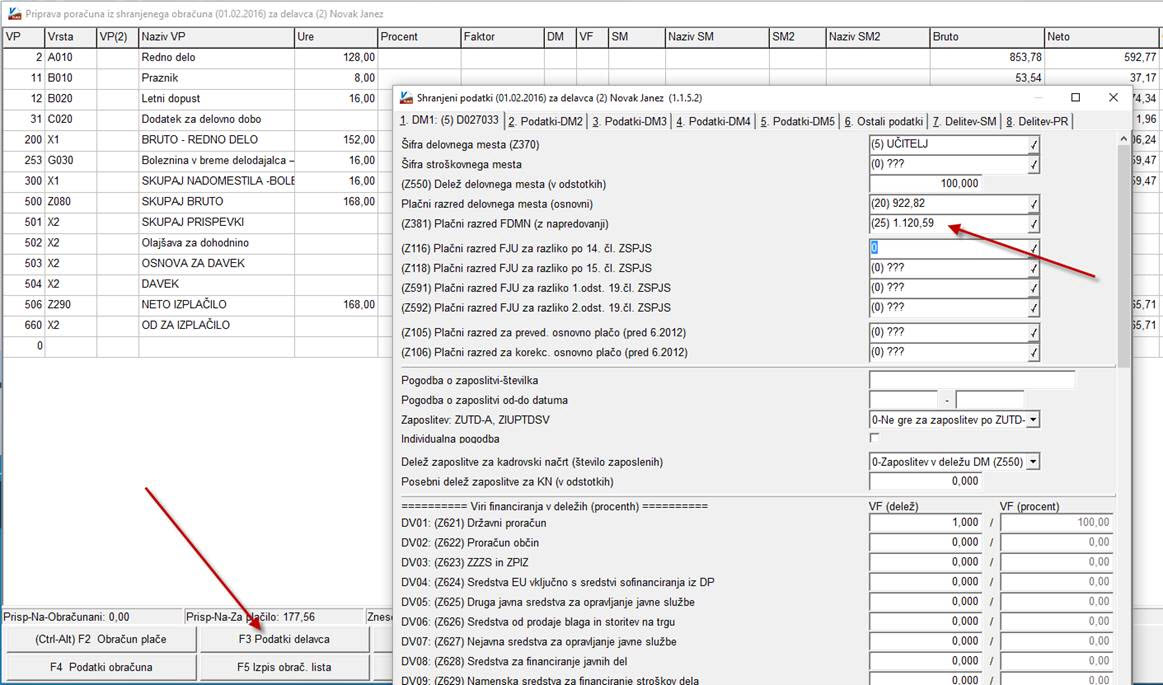Click the Shranjeni podatki vertical scrollbar thumb
Image resolution: width=1163 pixels, height=685 pixels.
click(x=1124, y=256)
